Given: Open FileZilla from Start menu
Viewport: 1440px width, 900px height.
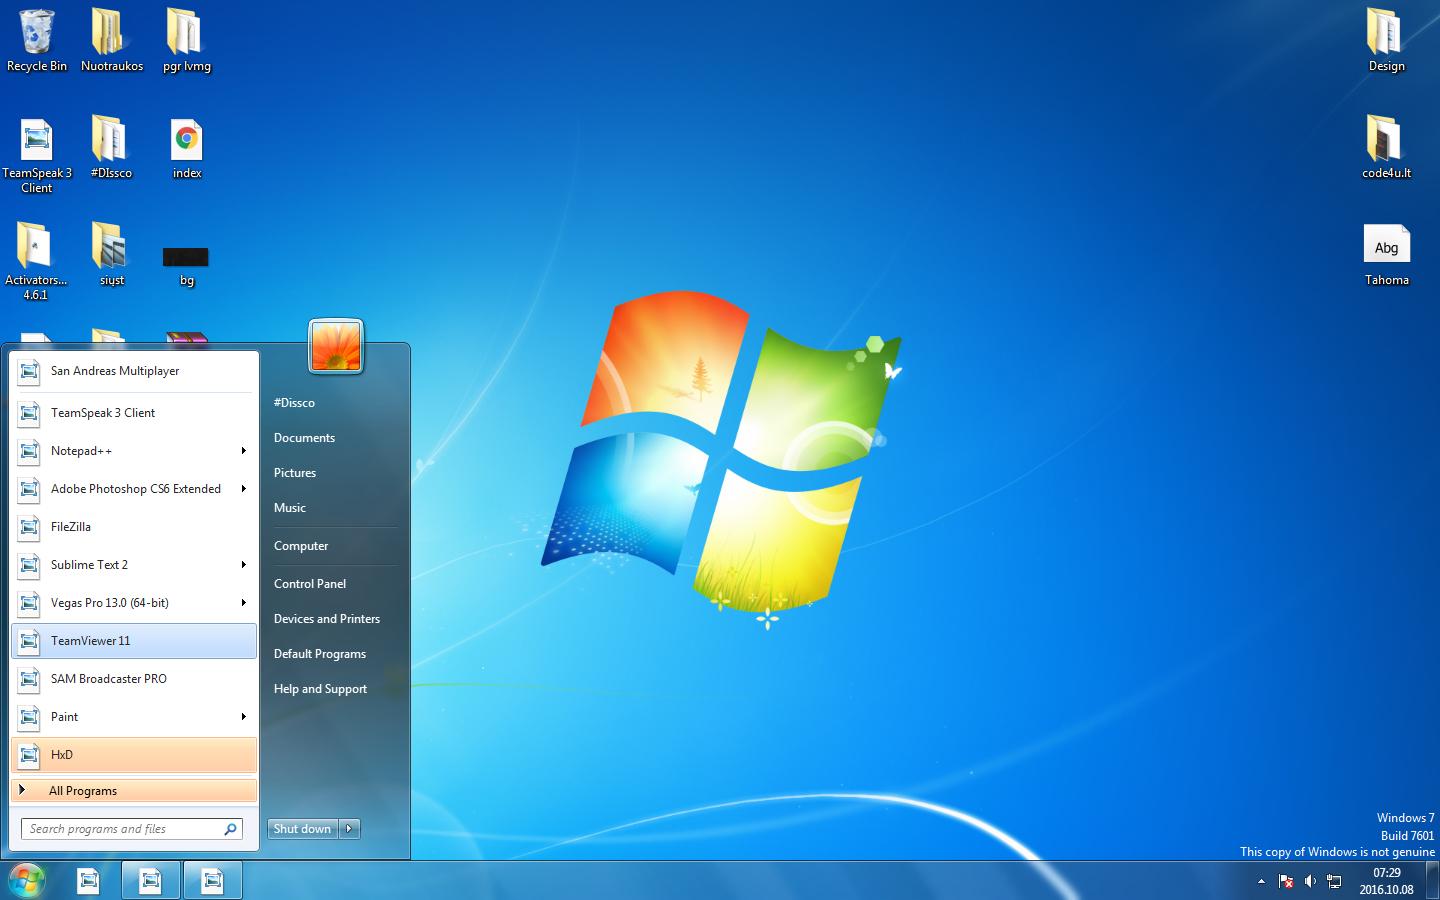Looking at the screenshot, I should coord(134,527).
